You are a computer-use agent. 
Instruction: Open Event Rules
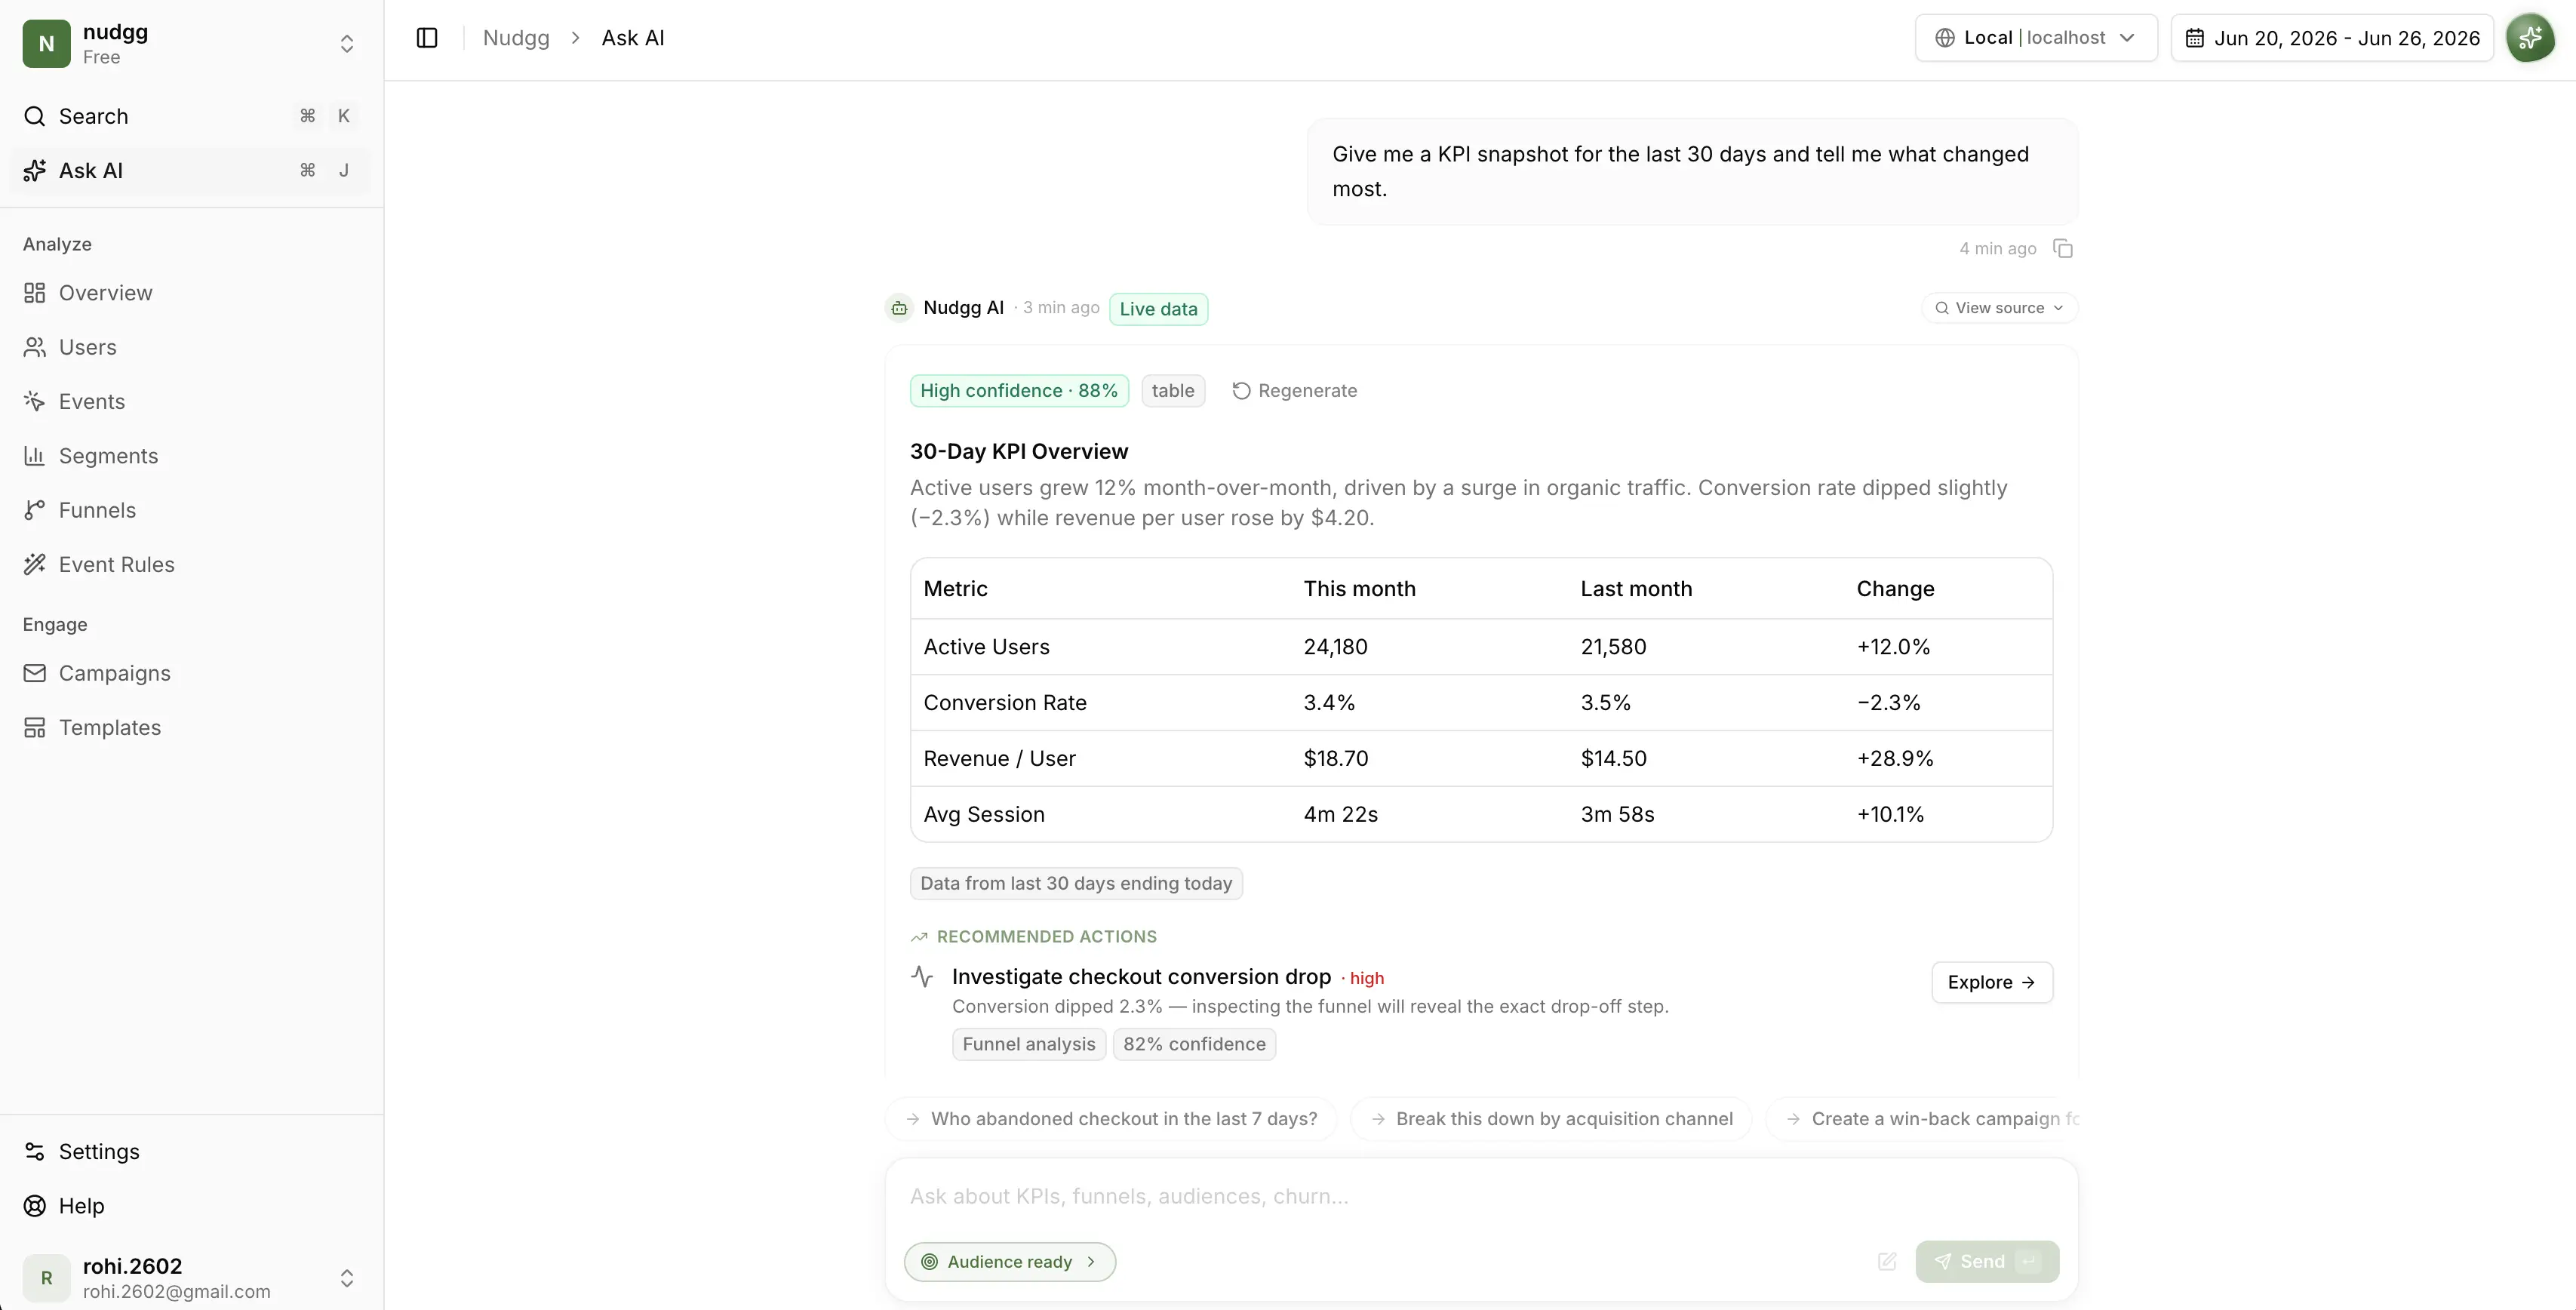190,564
